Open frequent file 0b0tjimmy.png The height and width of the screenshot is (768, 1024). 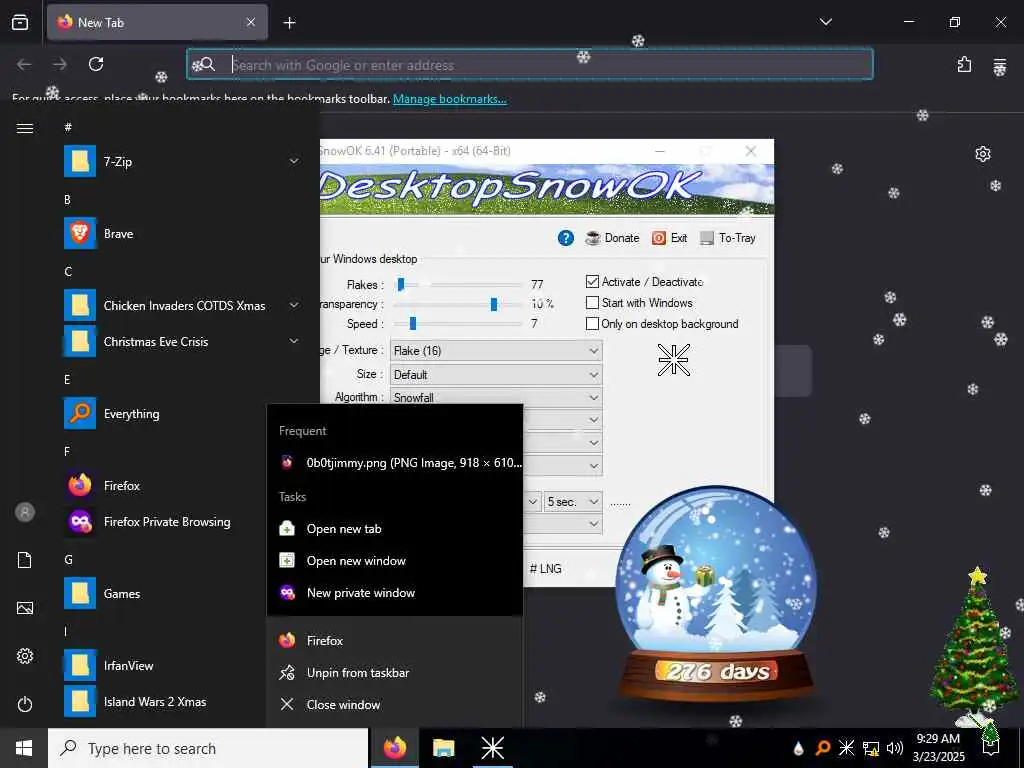pos(395,462)
